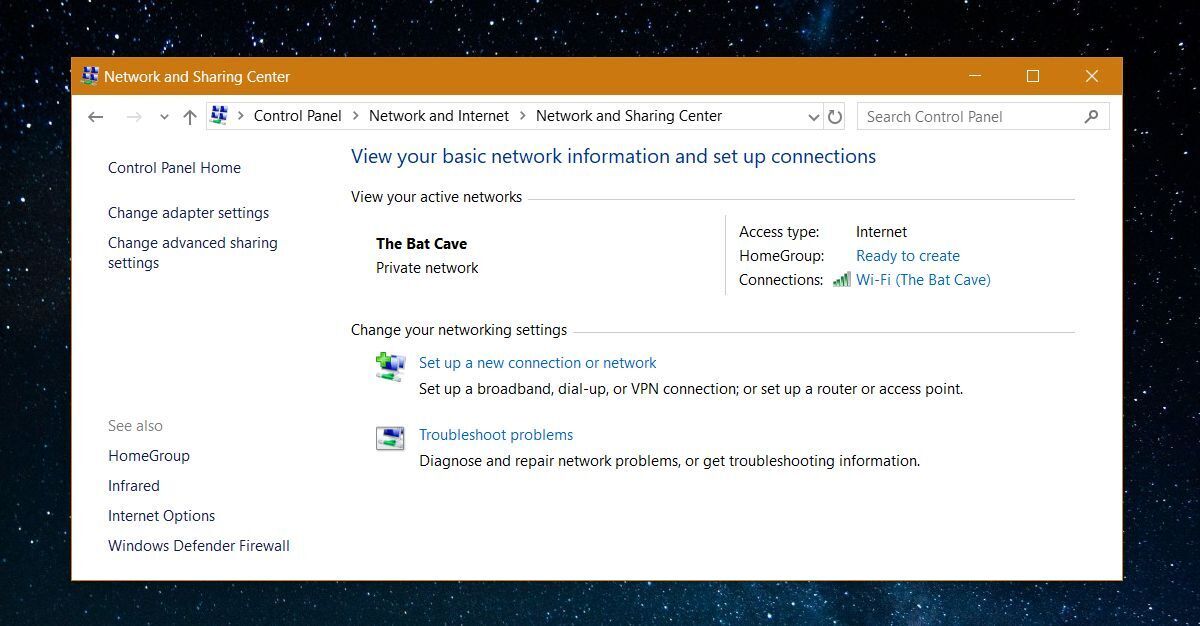The image size is (1200, 626).
Task: Select Control Panel breadcrumb item
Action: (297, 116)
